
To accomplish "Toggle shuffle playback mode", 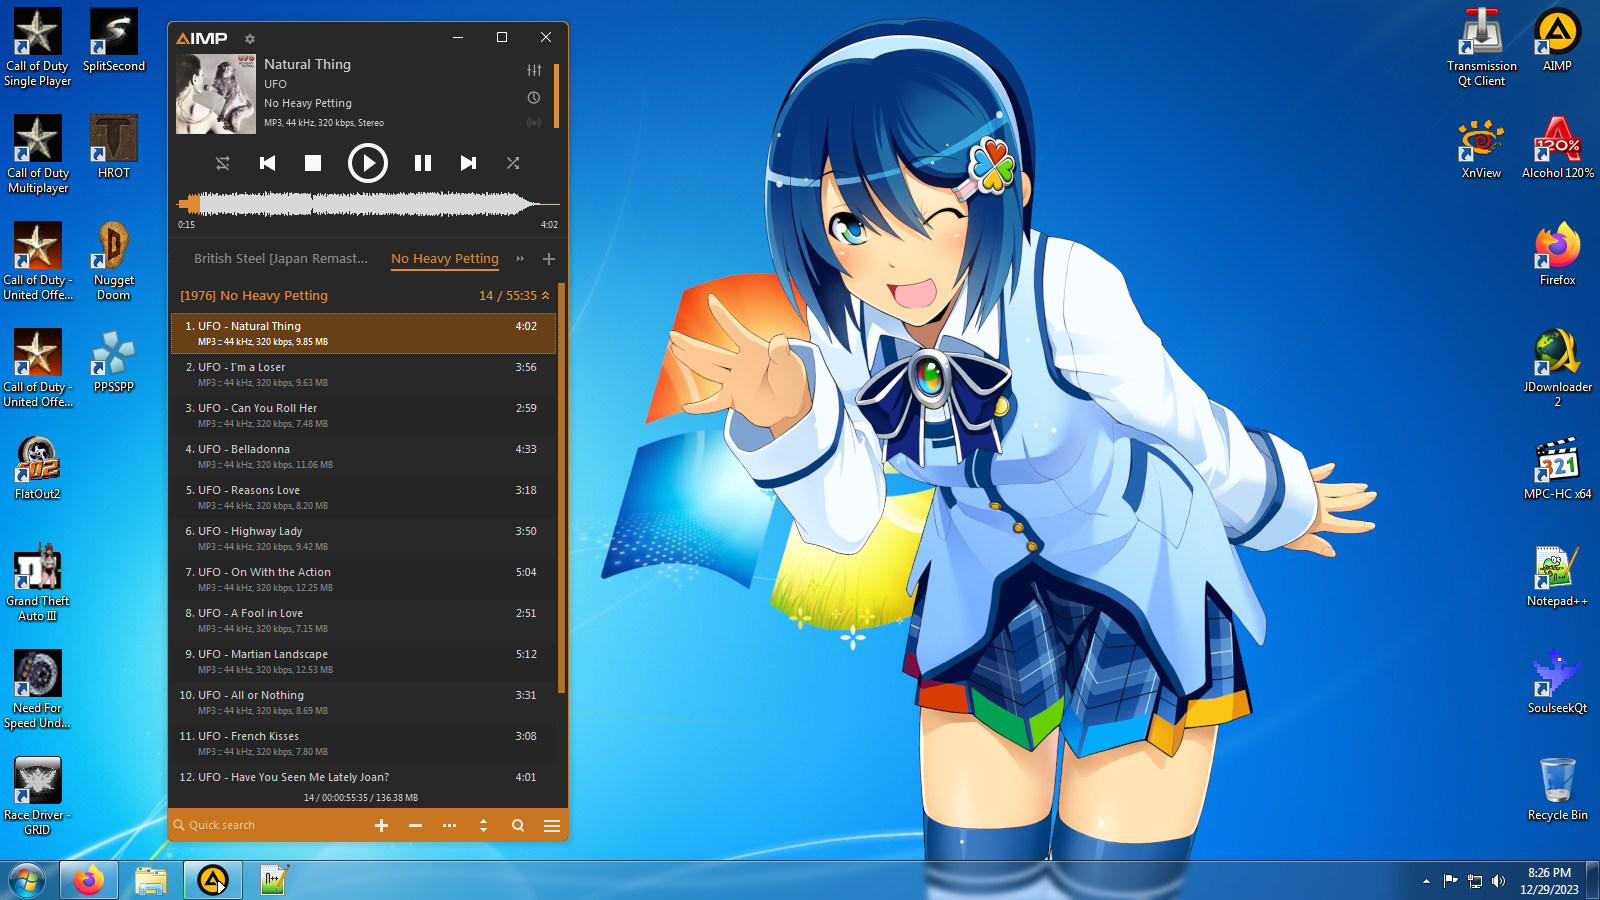I will point(513,163).
